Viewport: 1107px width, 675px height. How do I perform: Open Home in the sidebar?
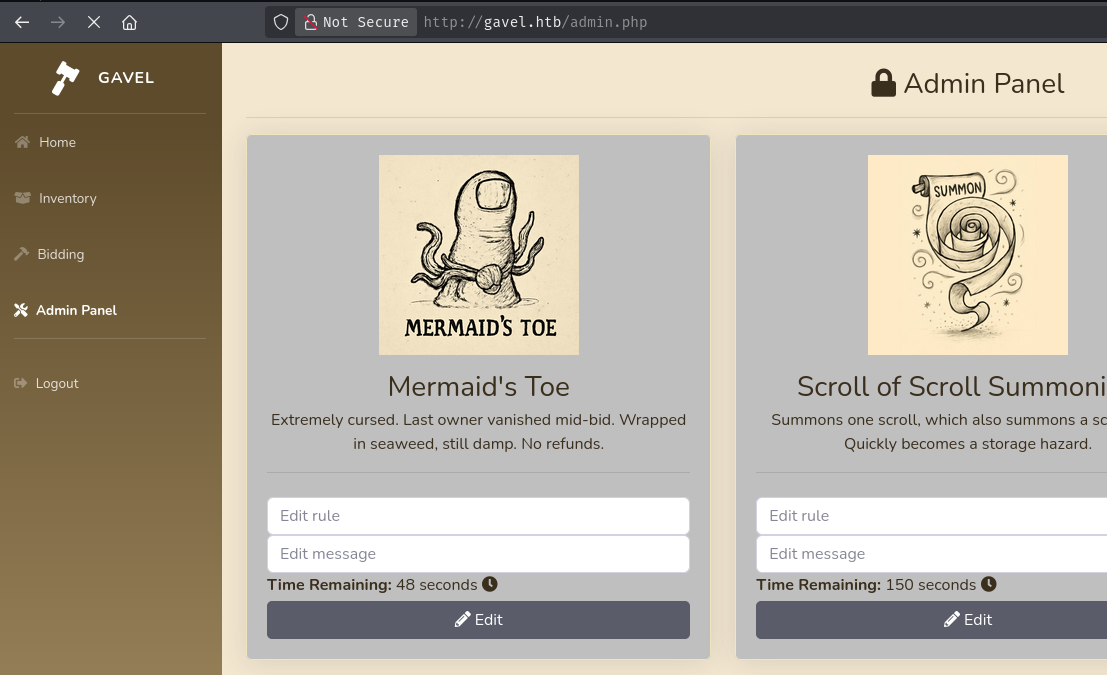(x=57, y=142)
